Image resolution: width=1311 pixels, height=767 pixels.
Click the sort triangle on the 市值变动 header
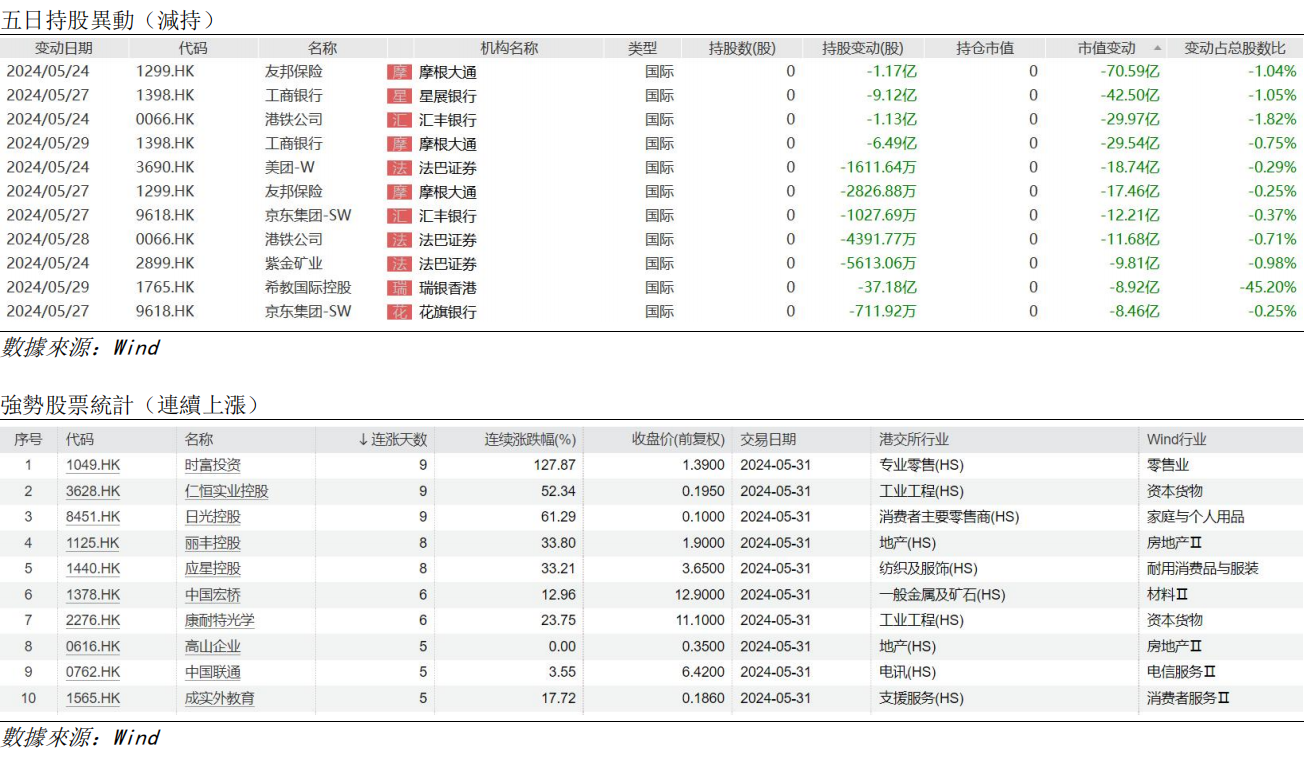point(1158,48)
